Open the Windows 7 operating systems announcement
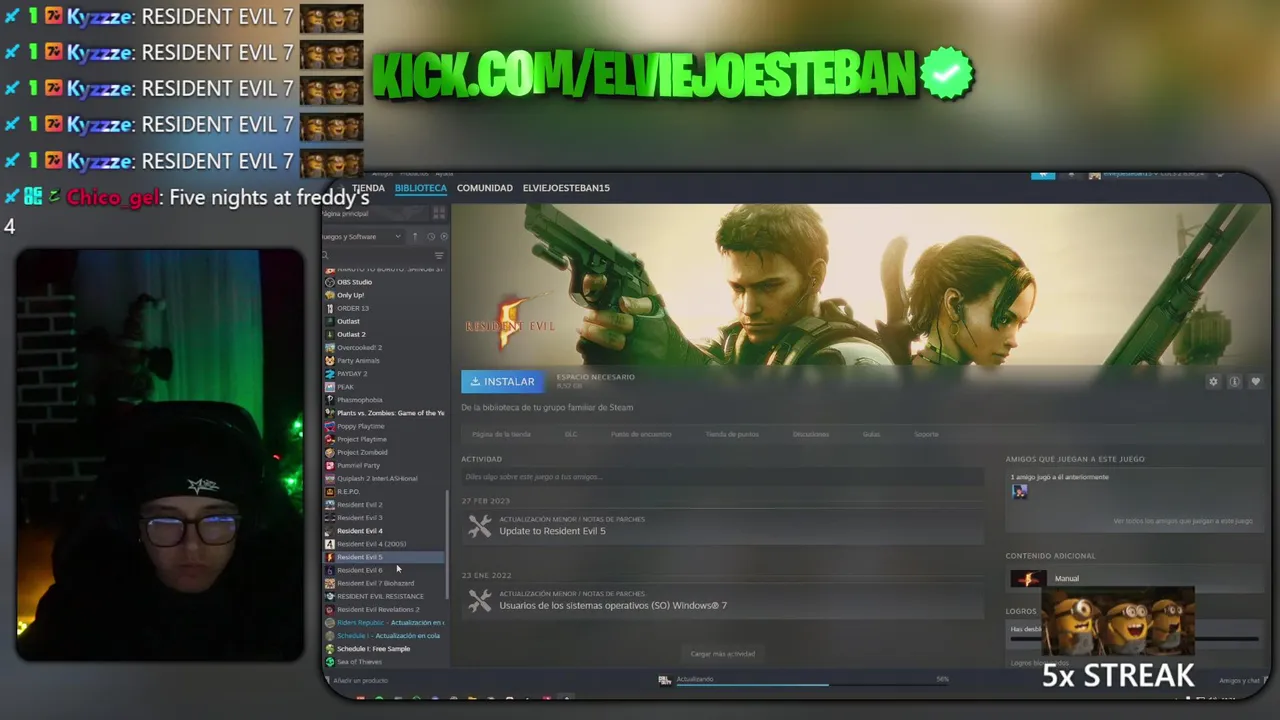The image size is (1280, 720). pos(613,605)
